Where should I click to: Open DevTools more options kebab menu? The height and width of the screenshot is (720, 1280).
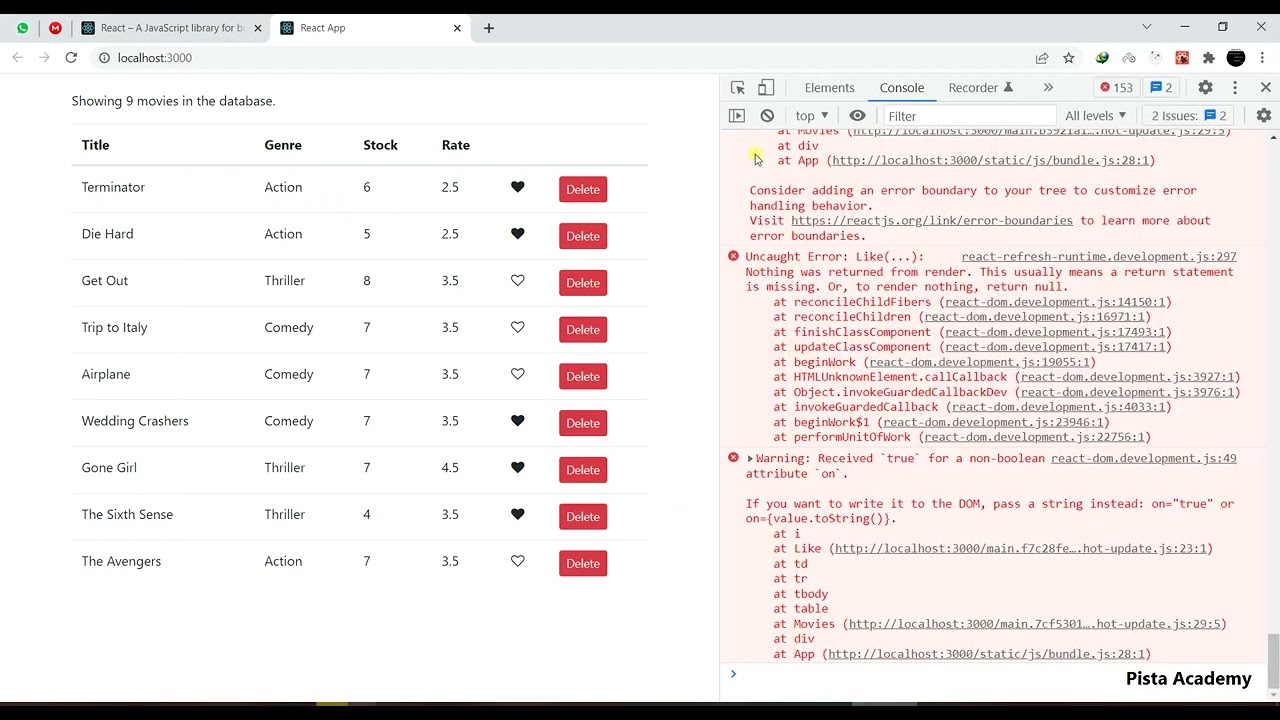(x=1235, y=88)
